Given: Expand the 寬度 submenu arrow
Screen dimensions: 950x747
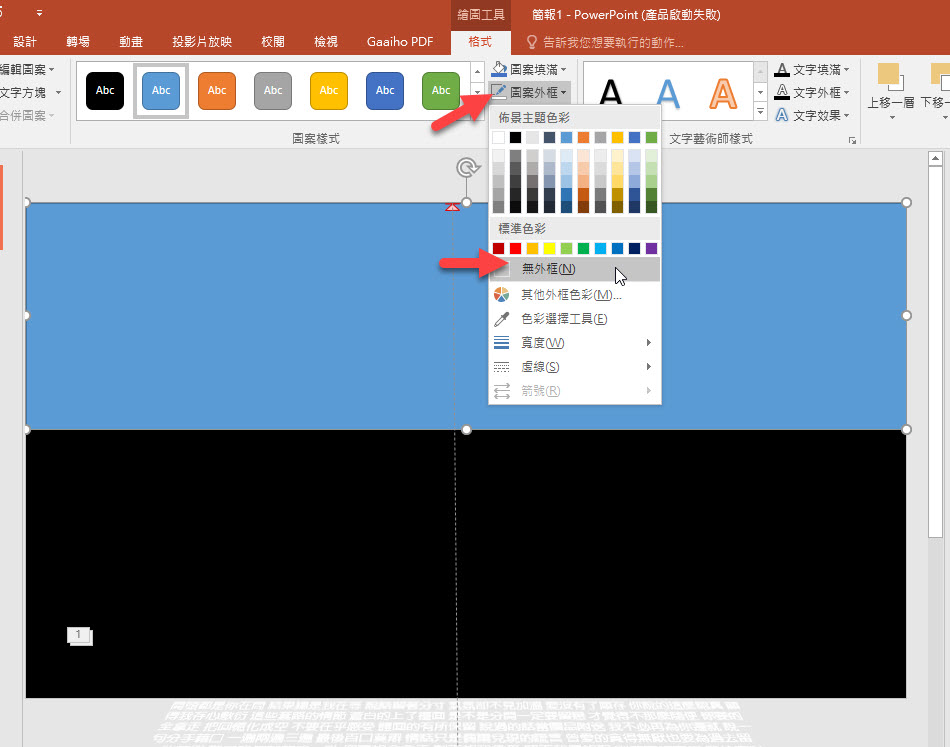Looking at the screenshot, I should 648,343.
